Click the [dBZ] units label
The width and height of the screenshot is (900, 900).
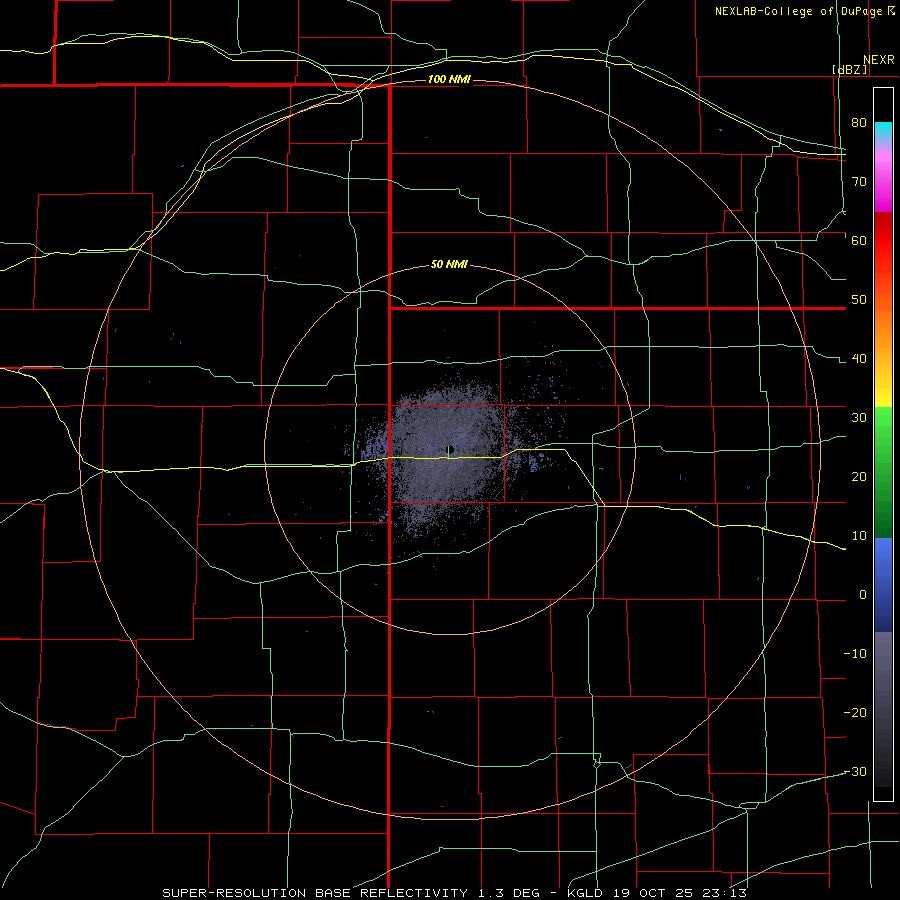pyautogui.click(x=849, y=69)
